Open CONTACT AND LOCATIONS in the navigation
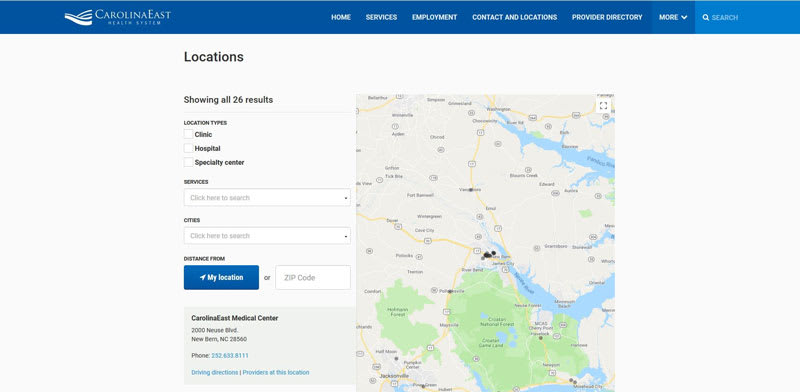Image resolution: width=800 pixels, height=392 pixels. point(514,17)
